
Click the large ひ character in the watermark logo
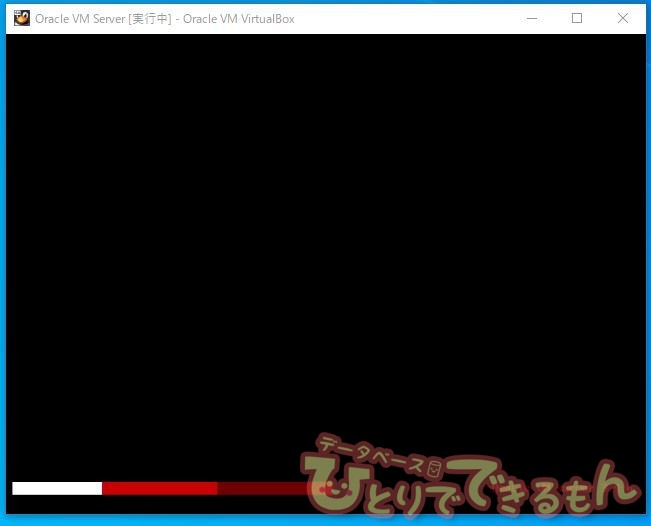click(x=332, y=480)
